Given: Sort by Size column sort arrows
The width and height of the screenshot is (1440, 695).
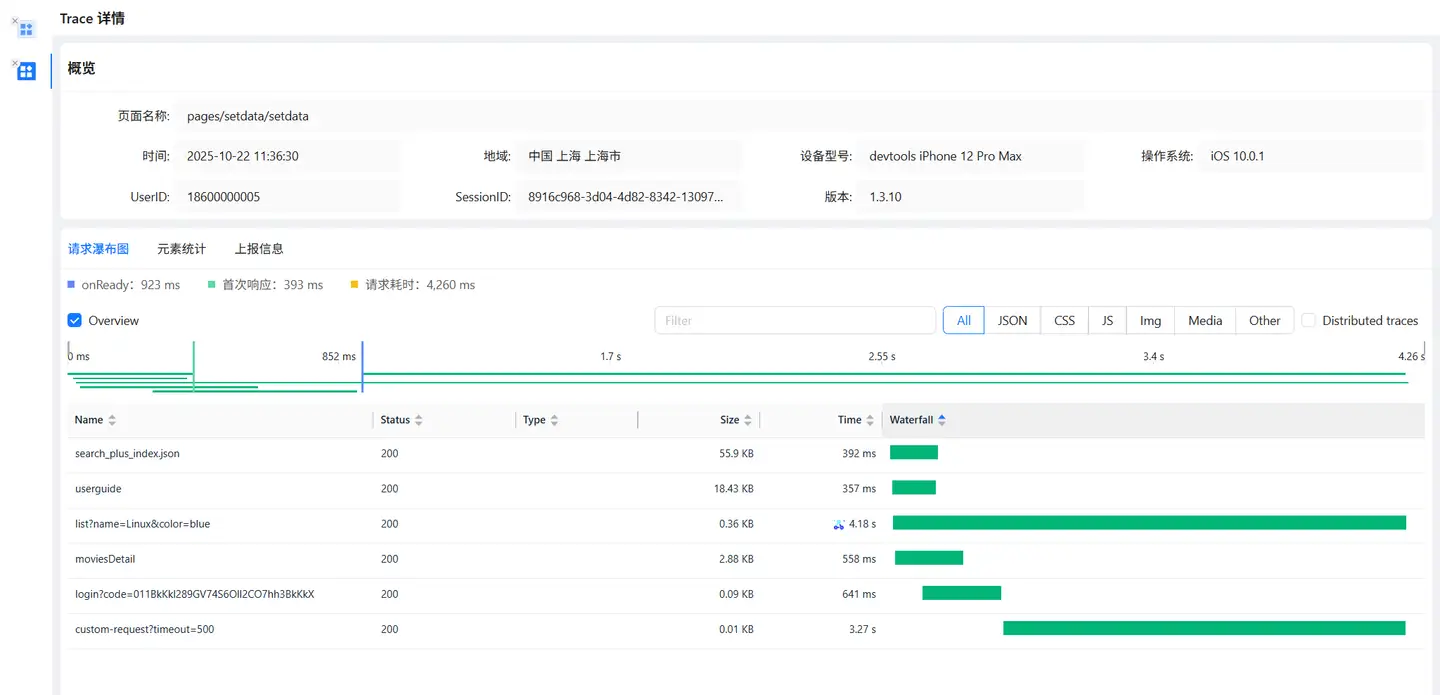Looking at the screenshot, I should point(748,420).
